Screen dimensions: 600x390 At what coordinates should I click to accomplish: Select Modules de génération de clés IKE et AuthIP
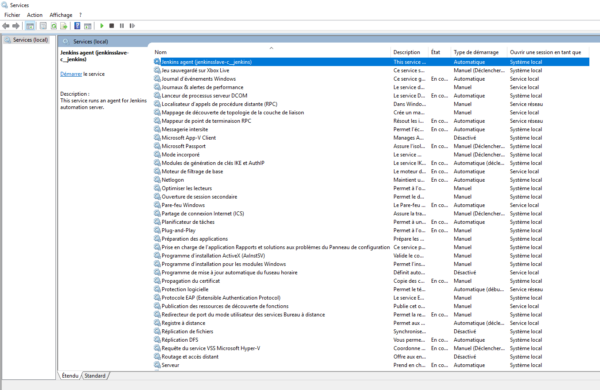(371, 163)
